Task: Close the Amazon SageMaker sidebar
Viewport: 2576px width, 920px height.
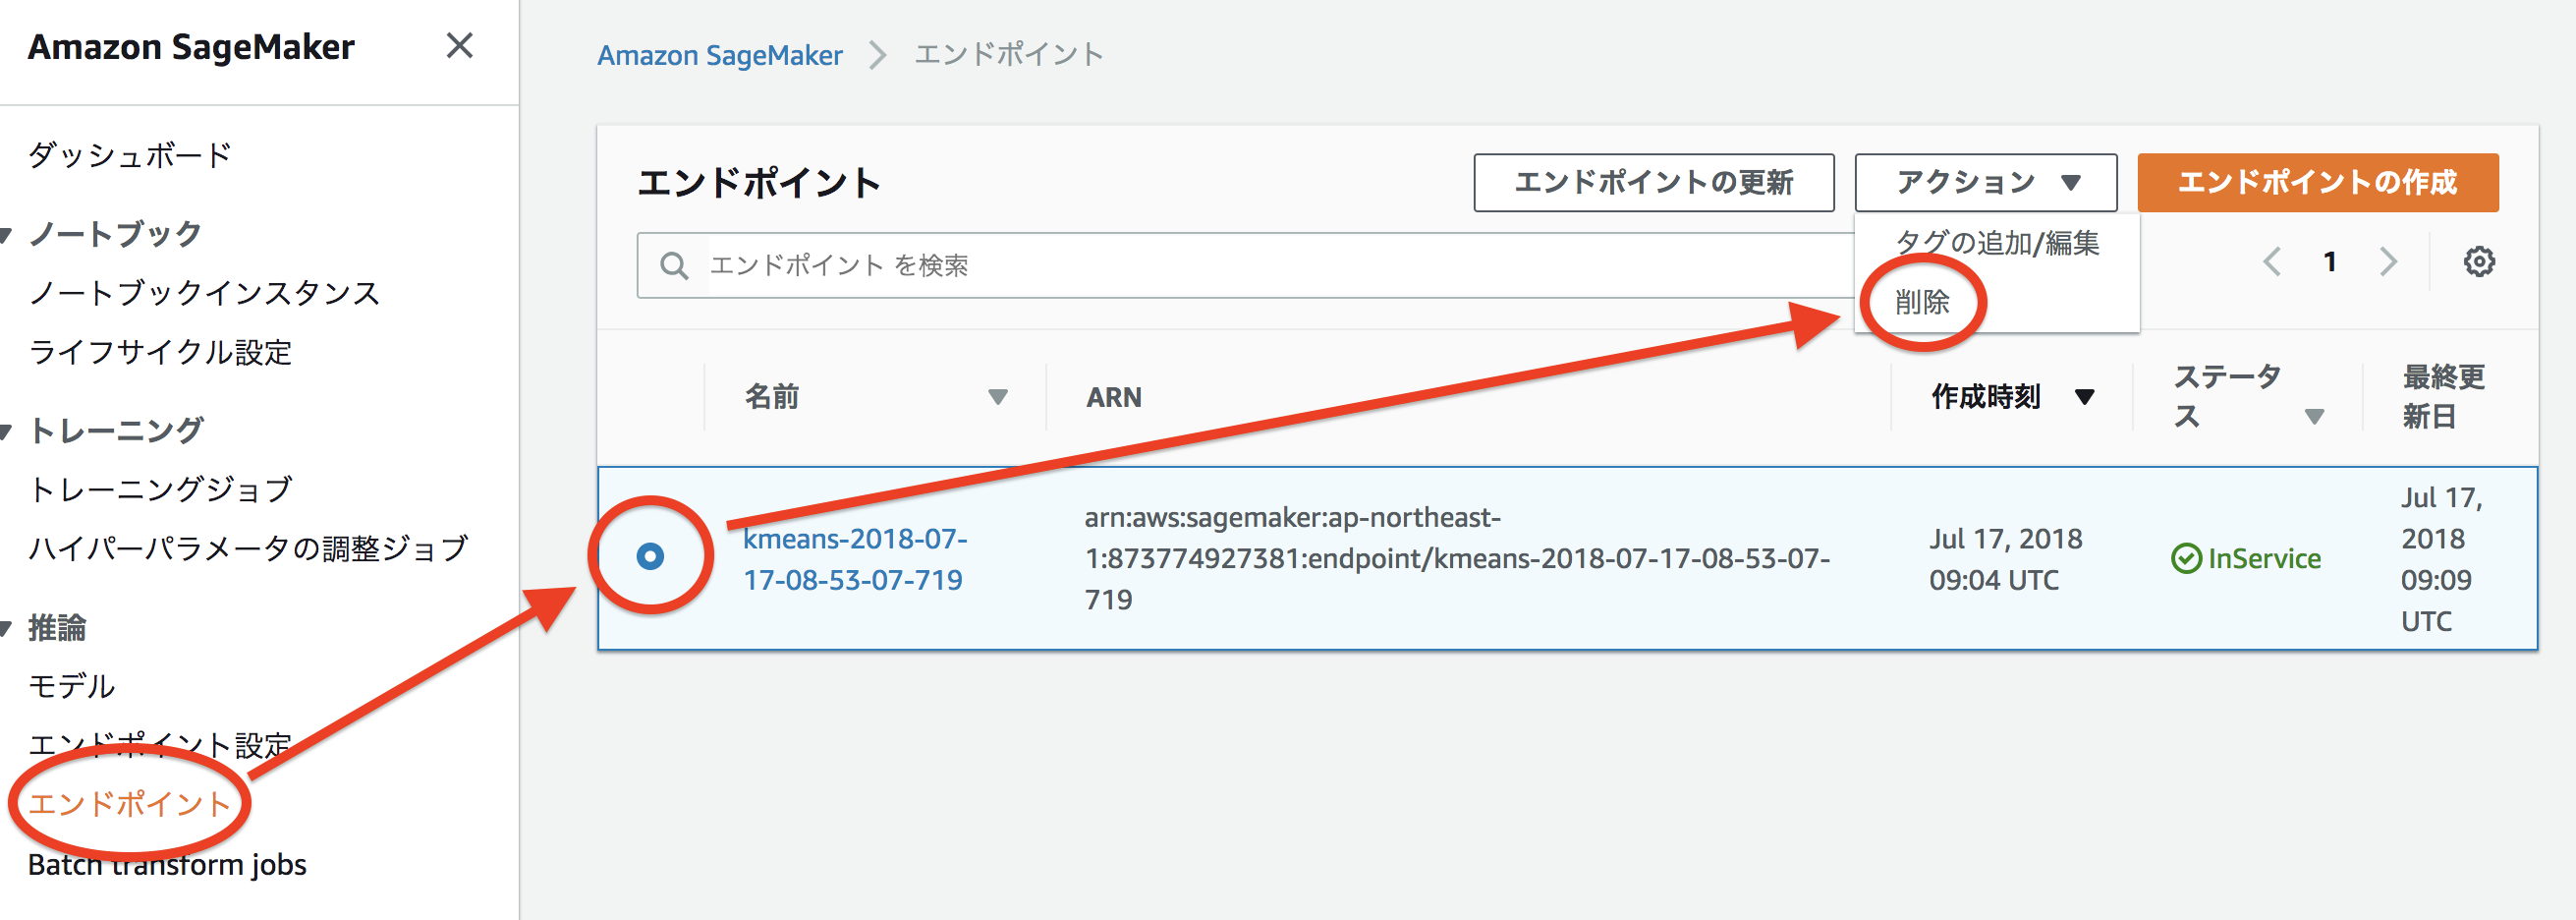Action: point(459,46)
